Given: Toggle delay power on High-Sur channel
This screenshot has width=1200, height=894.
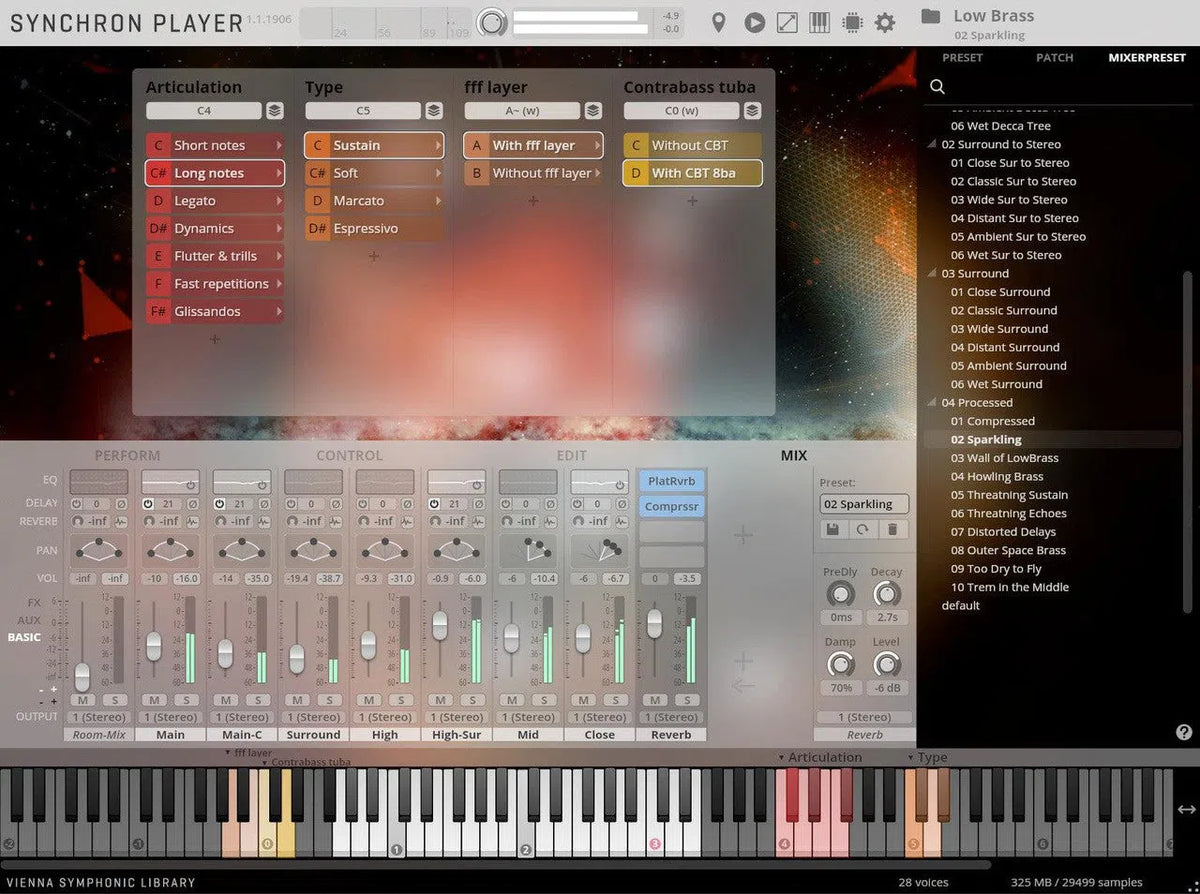Looking at the screenshot, I should (434, 504).
